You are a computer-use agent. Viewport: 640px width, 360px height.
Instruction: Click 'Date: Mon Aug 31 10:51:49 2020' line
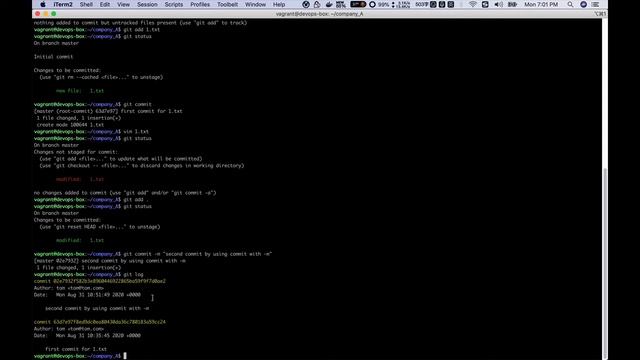[87, 295]
